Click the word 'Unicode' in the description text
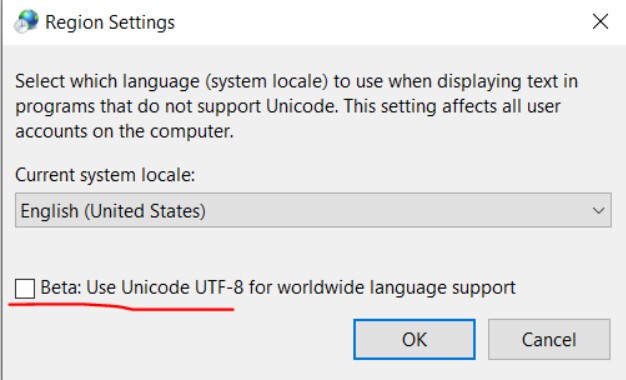Viewport: 626px width, 380px height. tap(301, 106)
